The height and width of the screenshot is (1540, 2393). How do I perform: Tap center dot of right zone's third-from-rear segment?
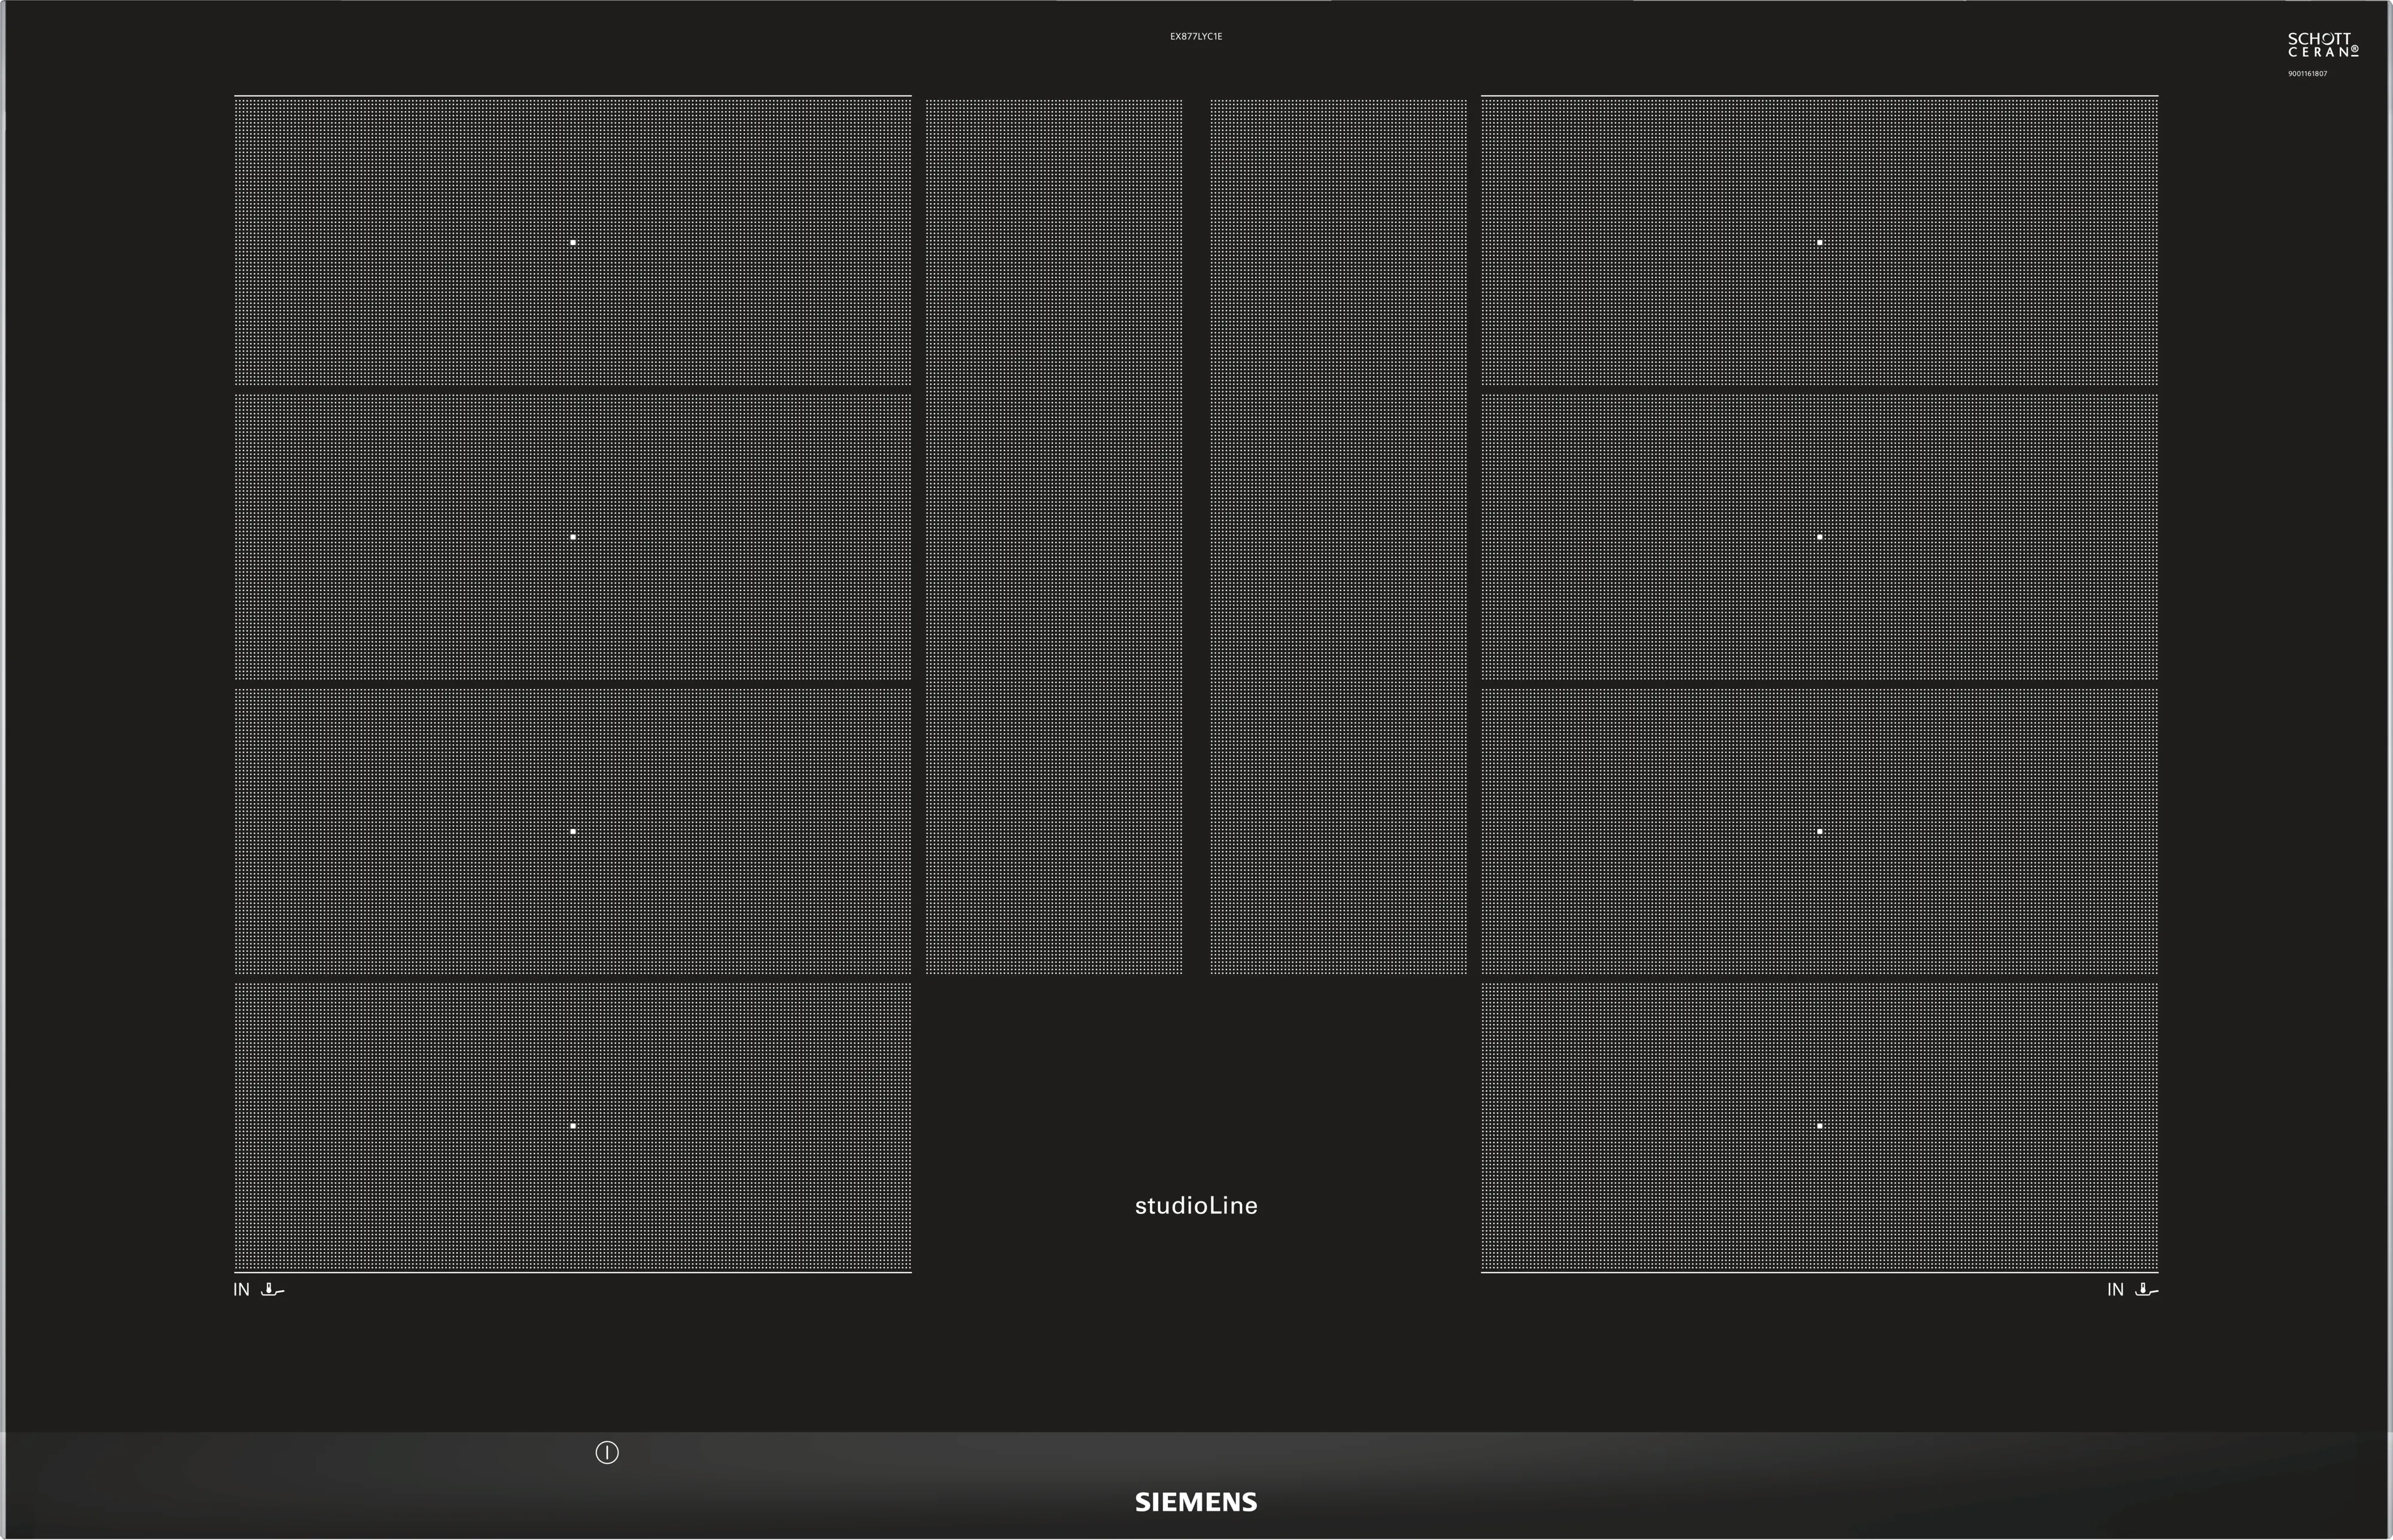(1819, 832)
